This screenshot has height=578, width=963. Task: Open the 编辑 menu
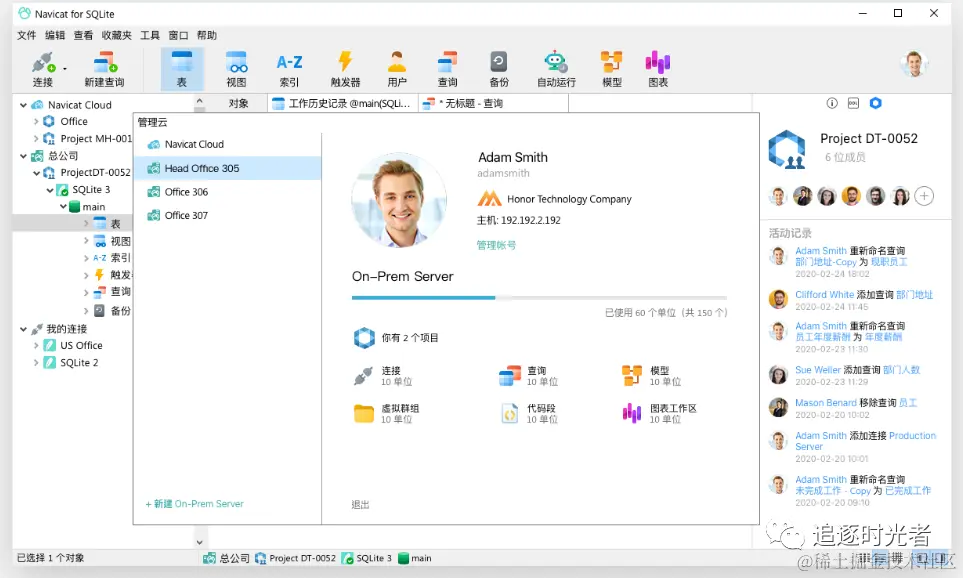55,35
